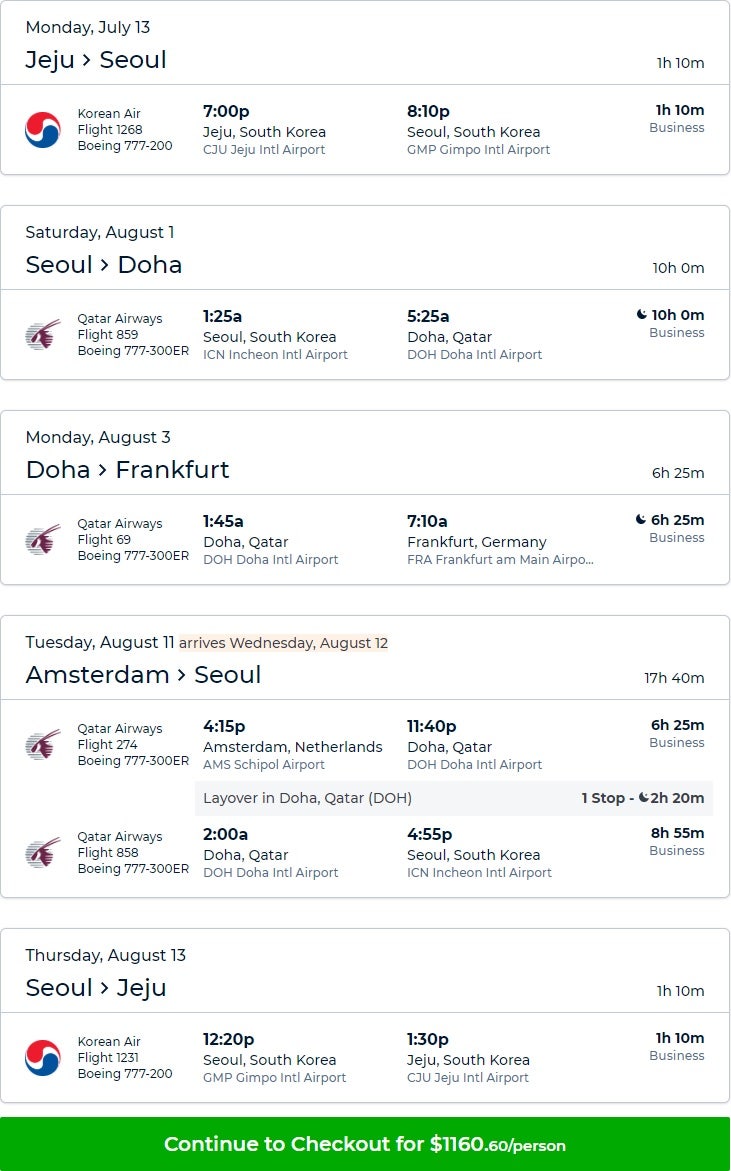Screen dimensions: 731x1171
Task: Click the Qatar Airways logo for Flight 859
Action: (x=43, y=335)
